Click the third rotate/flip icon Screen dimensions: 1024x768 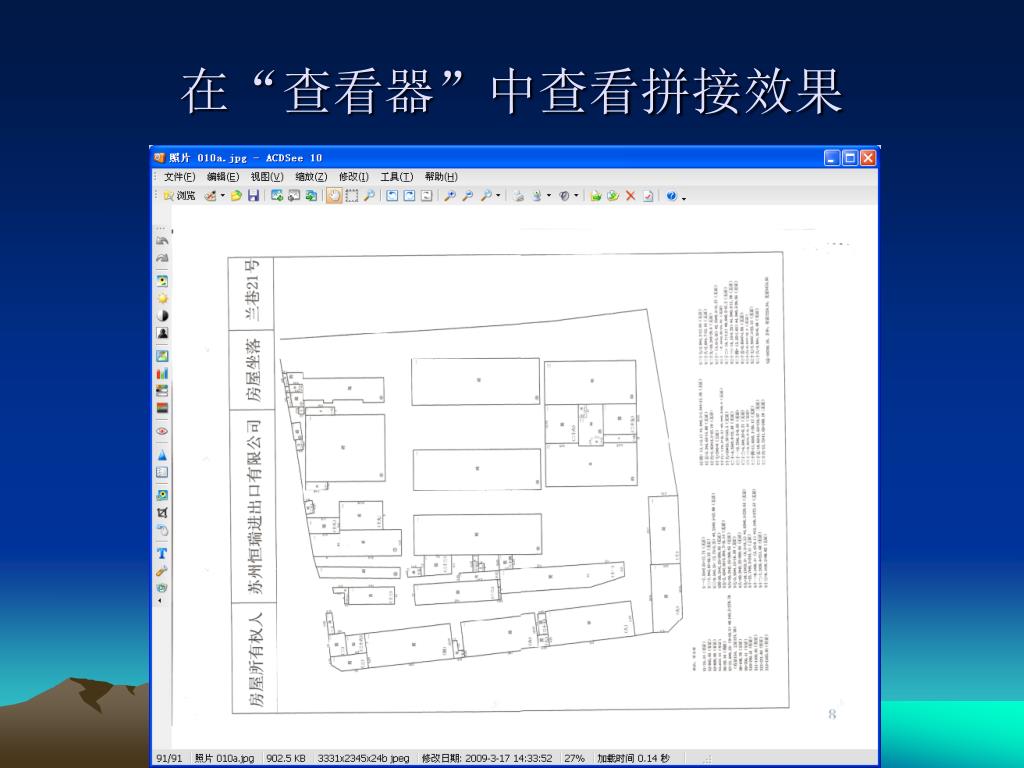(426, 195)
